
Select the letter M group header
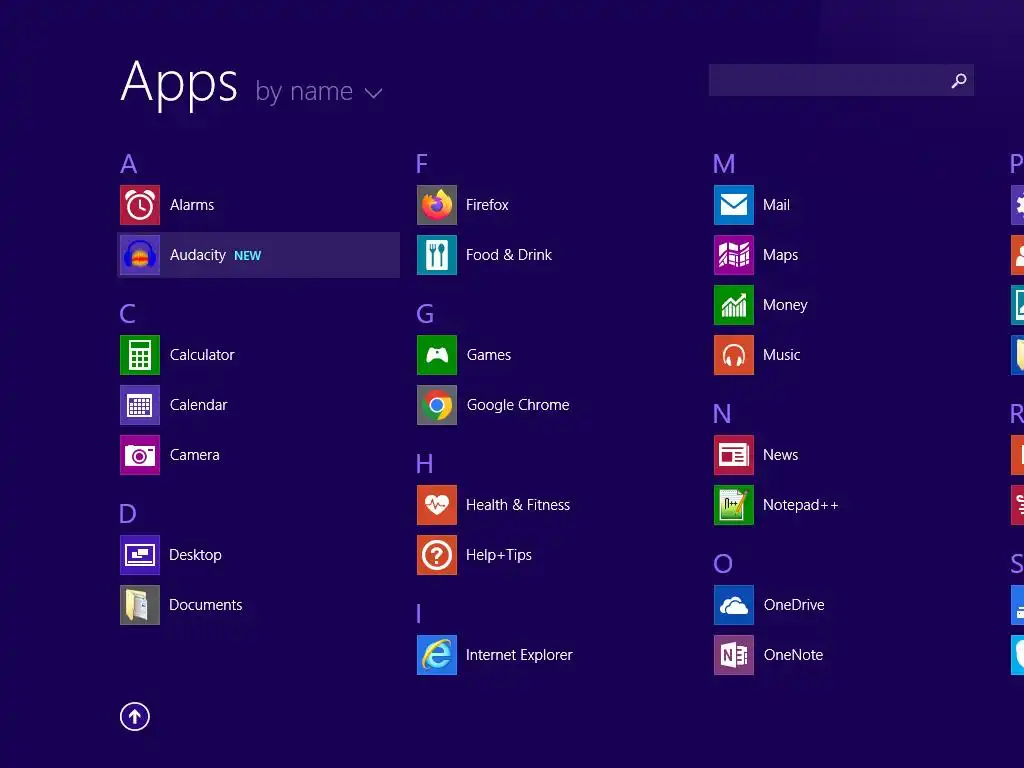[x=724, y=164]
